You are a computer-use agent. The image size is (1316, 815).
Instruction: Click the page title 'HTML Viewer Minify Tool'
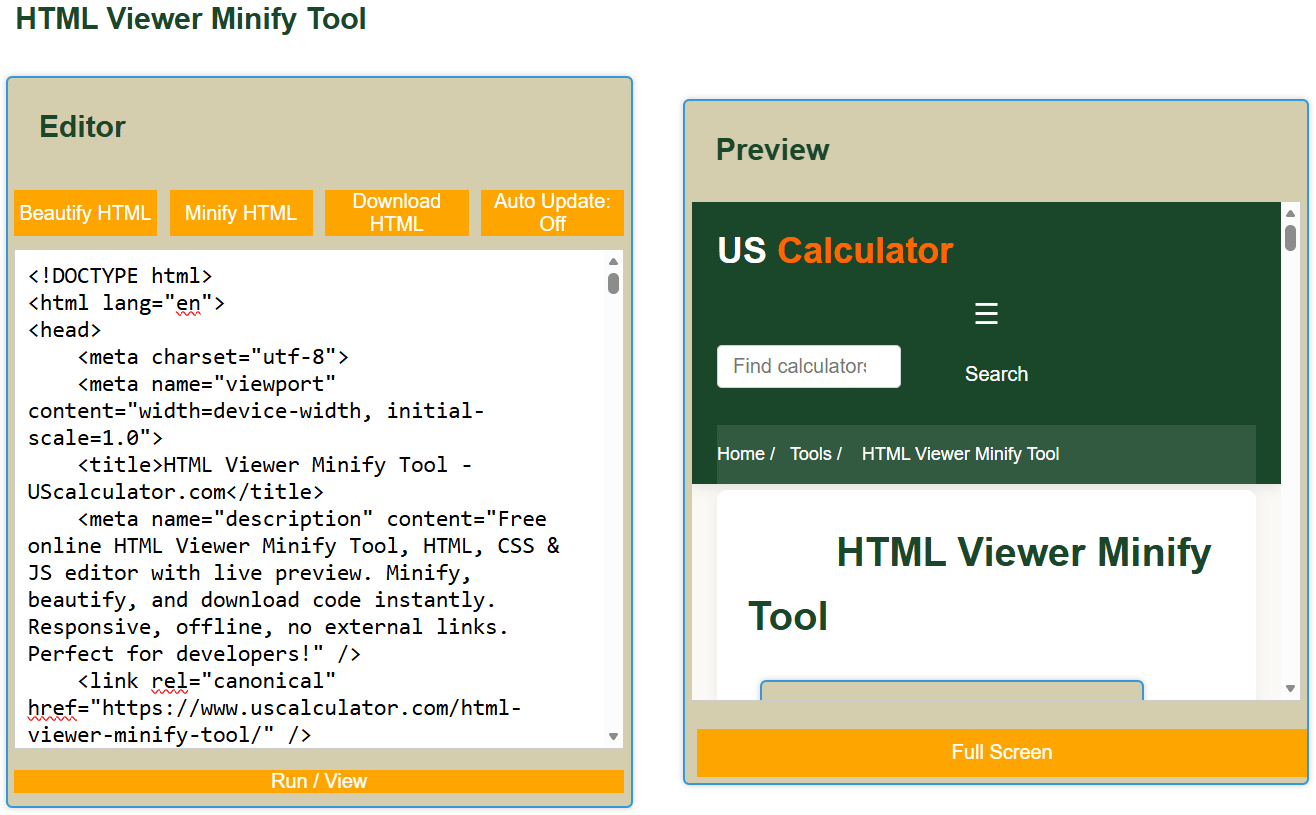pos(191,19)
